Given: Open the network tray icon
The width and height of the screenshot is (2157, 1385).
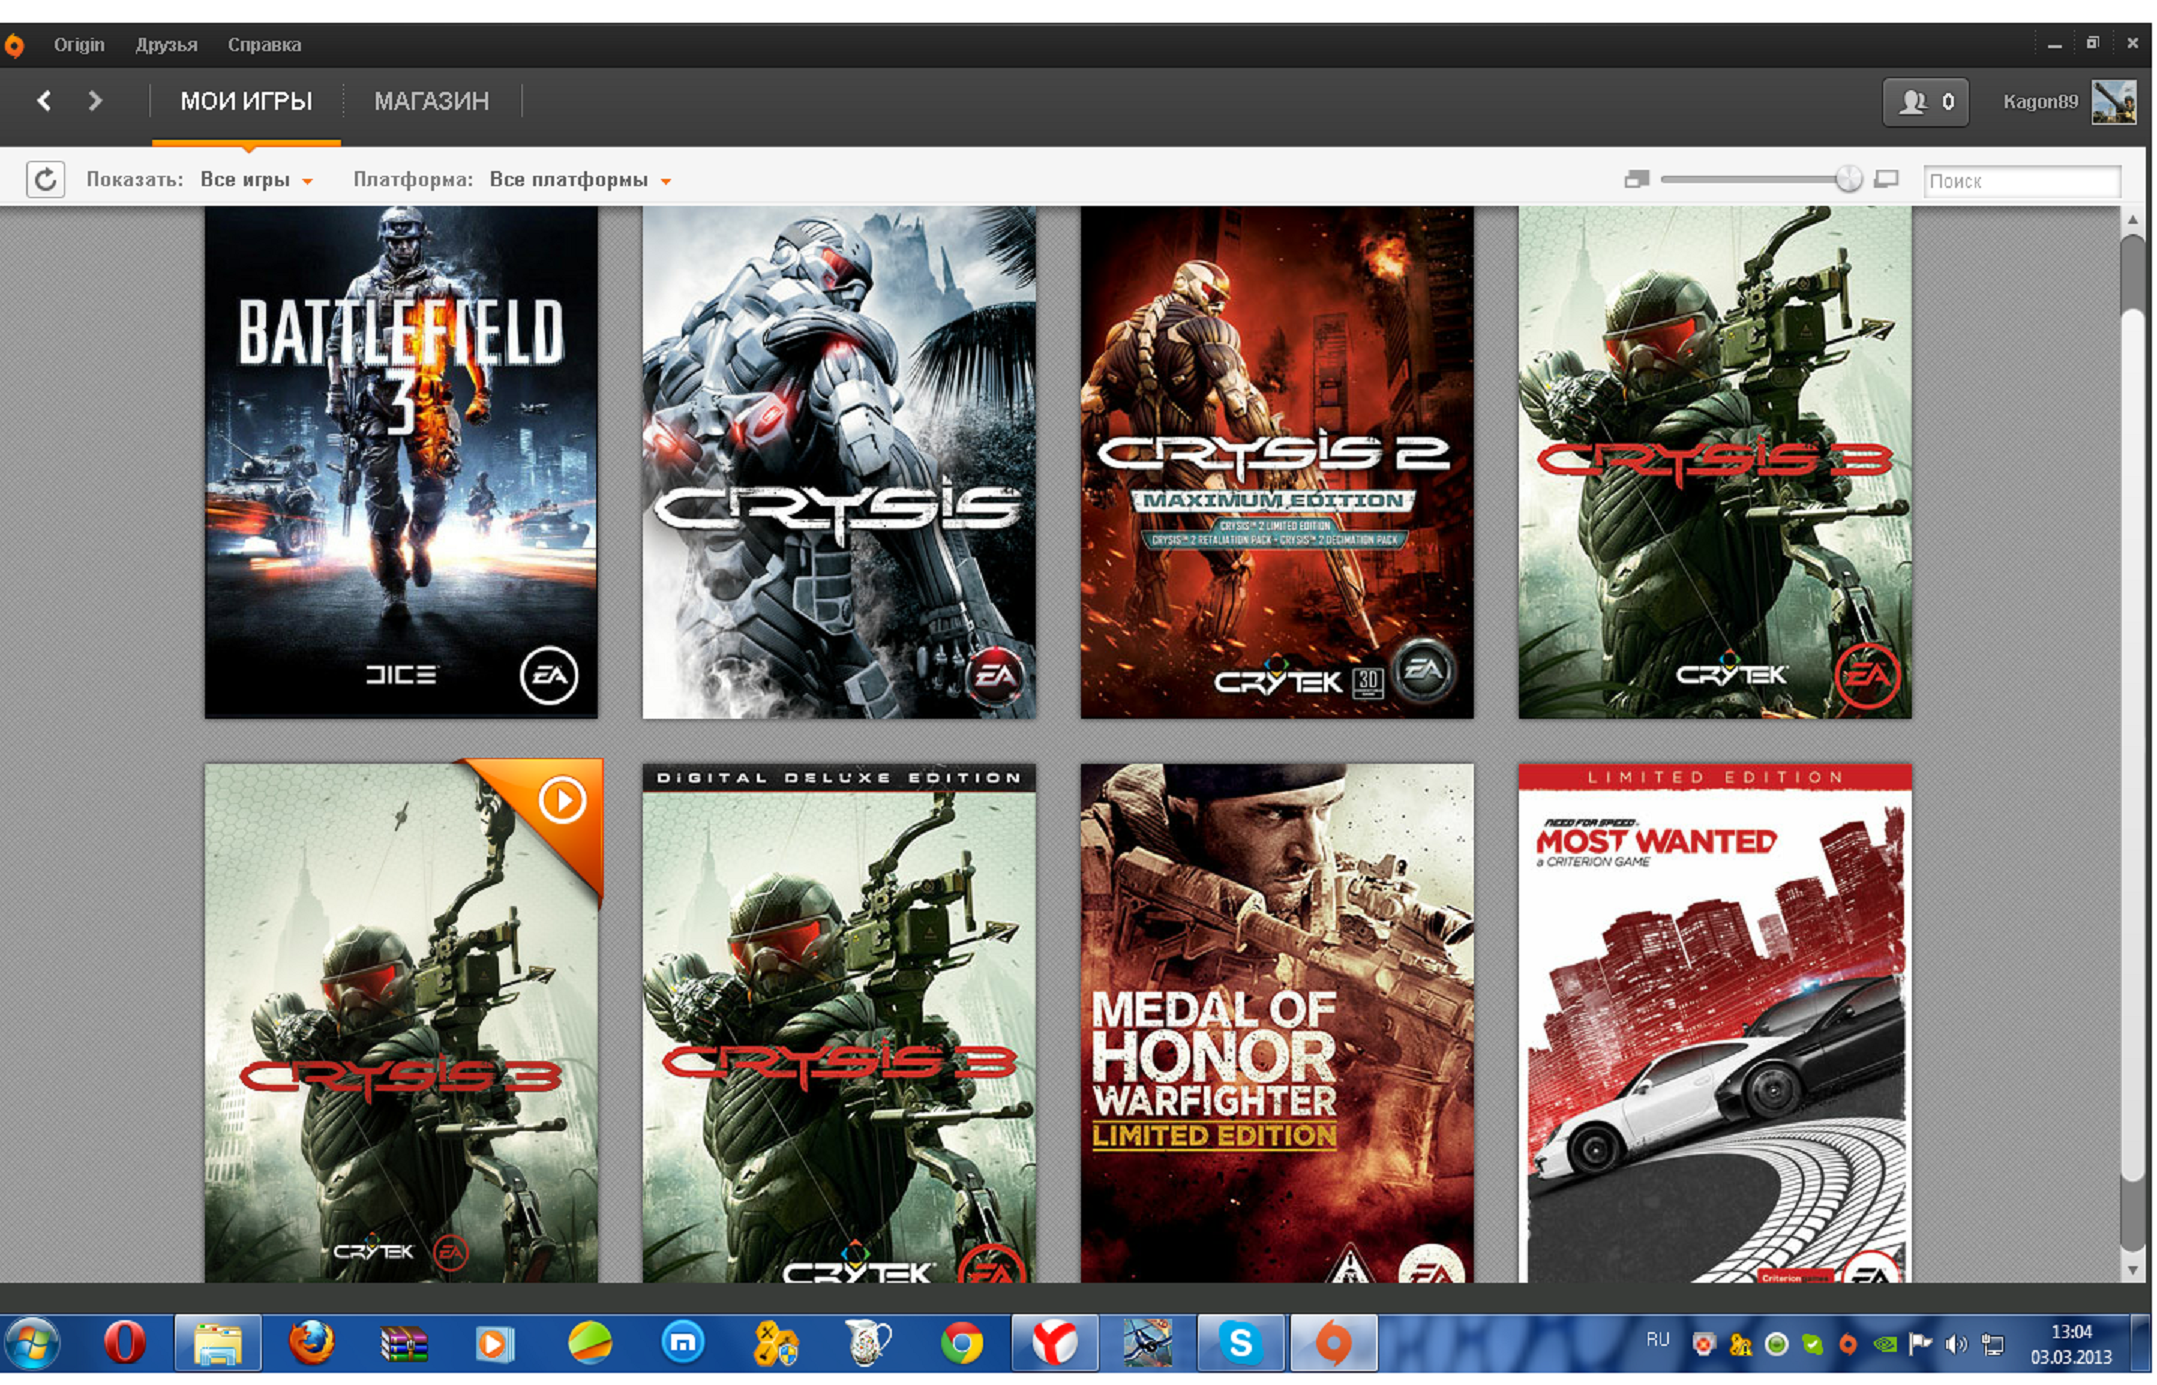Looking at the screenshot, I should tap(1993, 1344).
